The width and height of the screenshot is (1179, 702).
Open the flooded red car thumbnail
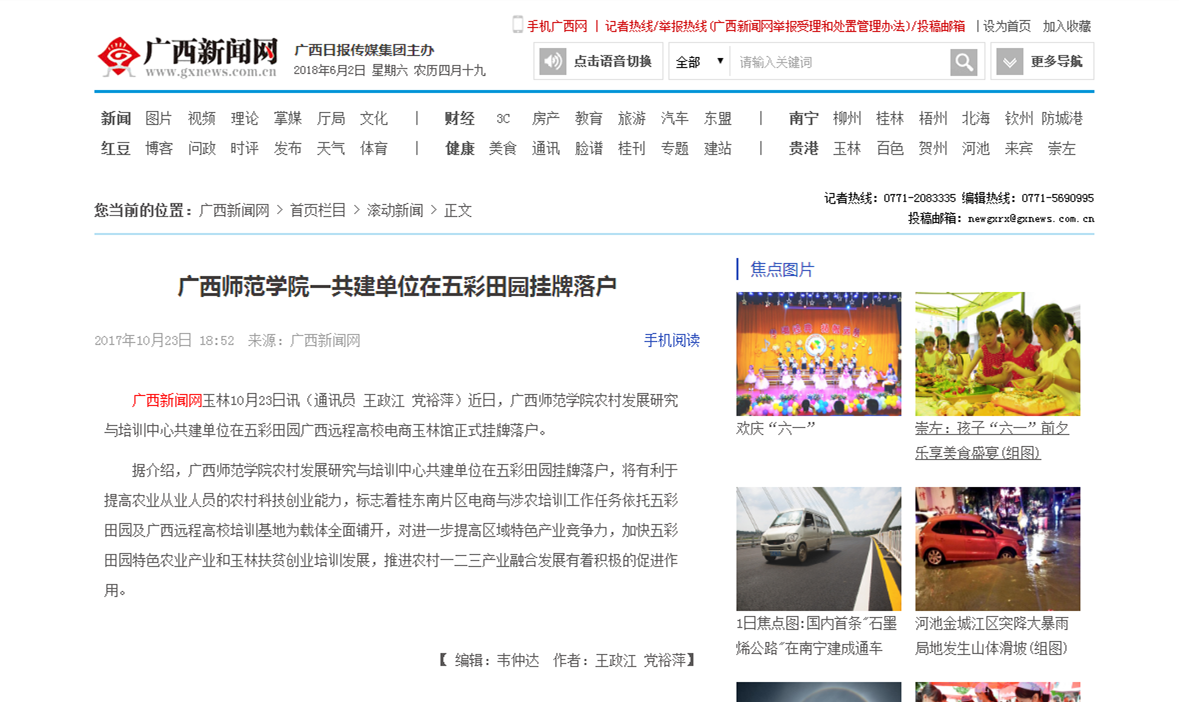click(997, 549)
